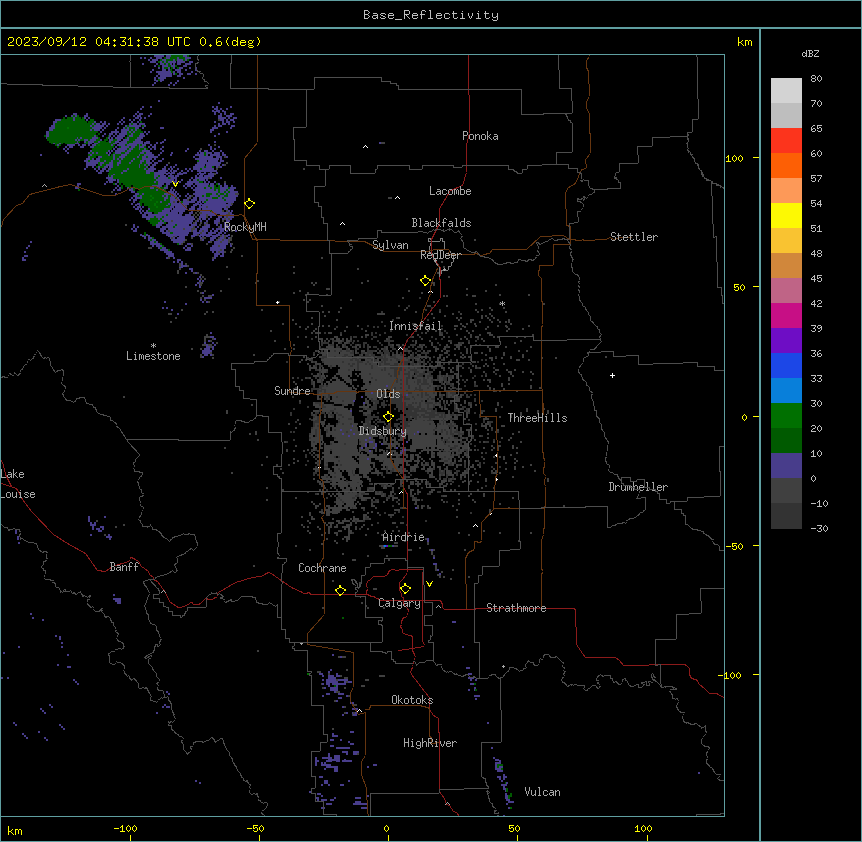The width and height of the screenshot is (862, 842).
Task: Select the Sylvan label on the map
Action: click(x=390, y=245)
